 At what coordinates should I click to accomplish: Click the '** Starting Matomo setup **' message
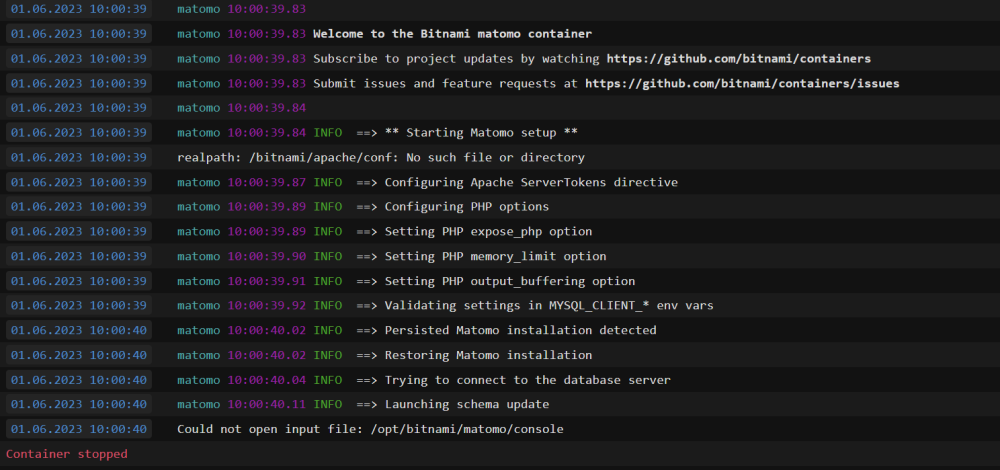pyautogui.click(x=481, y=133)
